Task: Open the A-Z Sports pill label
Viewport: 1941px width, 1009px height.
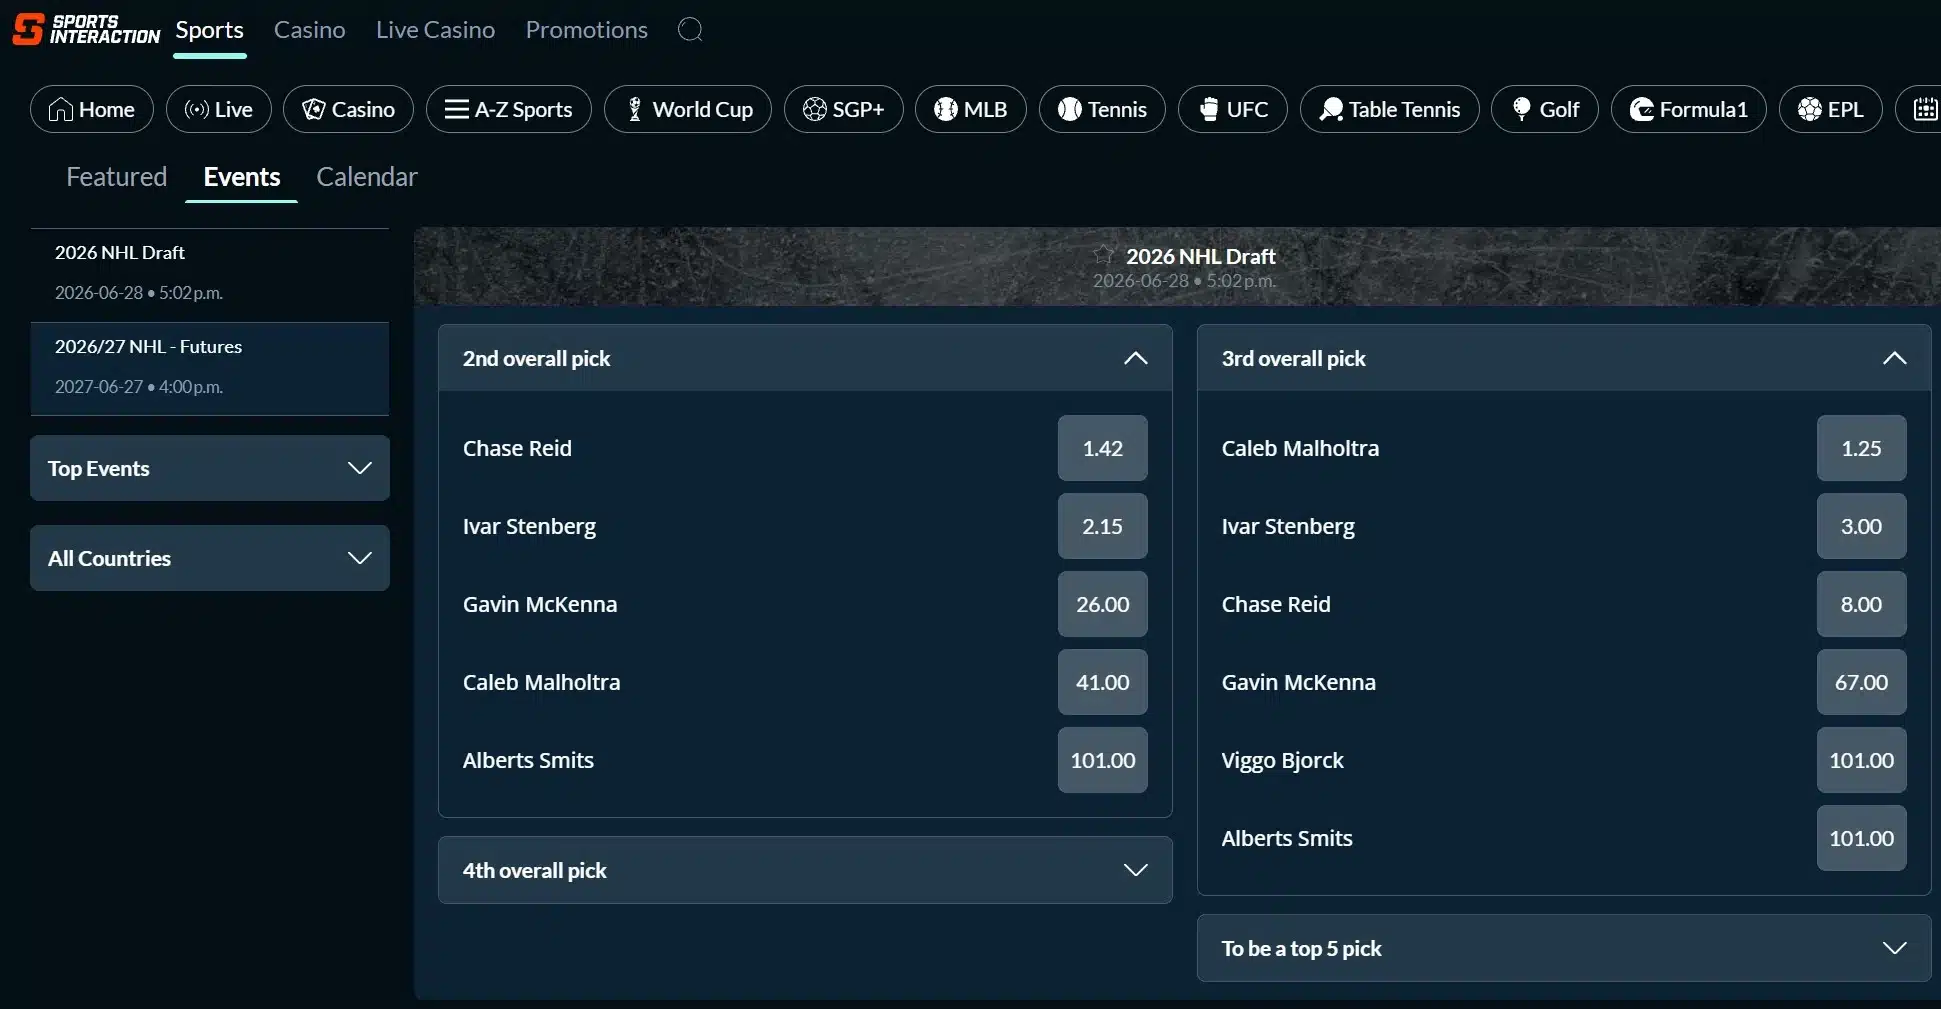Action: pos(524,109)
